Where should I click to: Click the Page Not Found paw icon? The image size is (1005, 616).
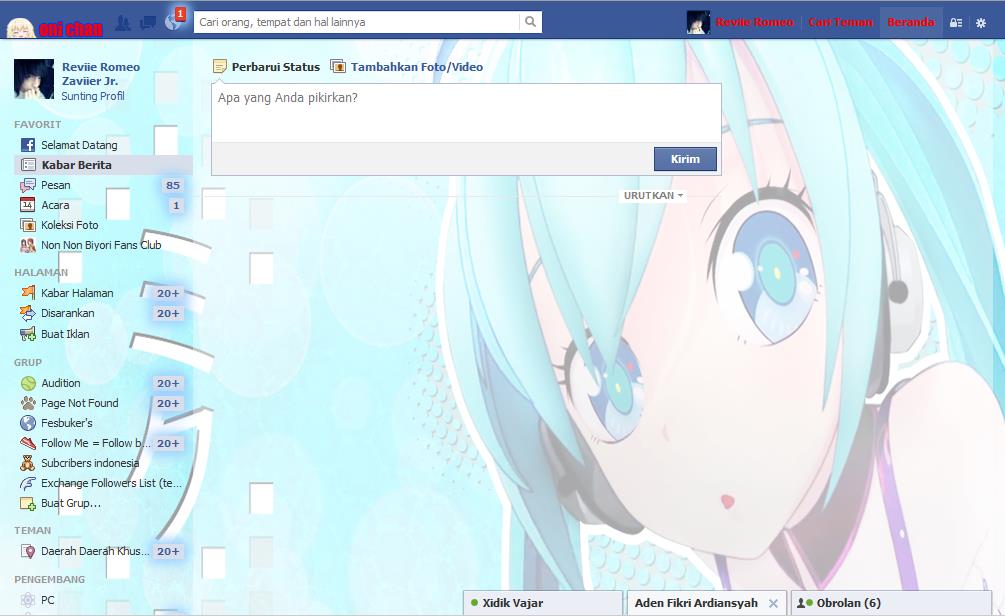(28, 403)
